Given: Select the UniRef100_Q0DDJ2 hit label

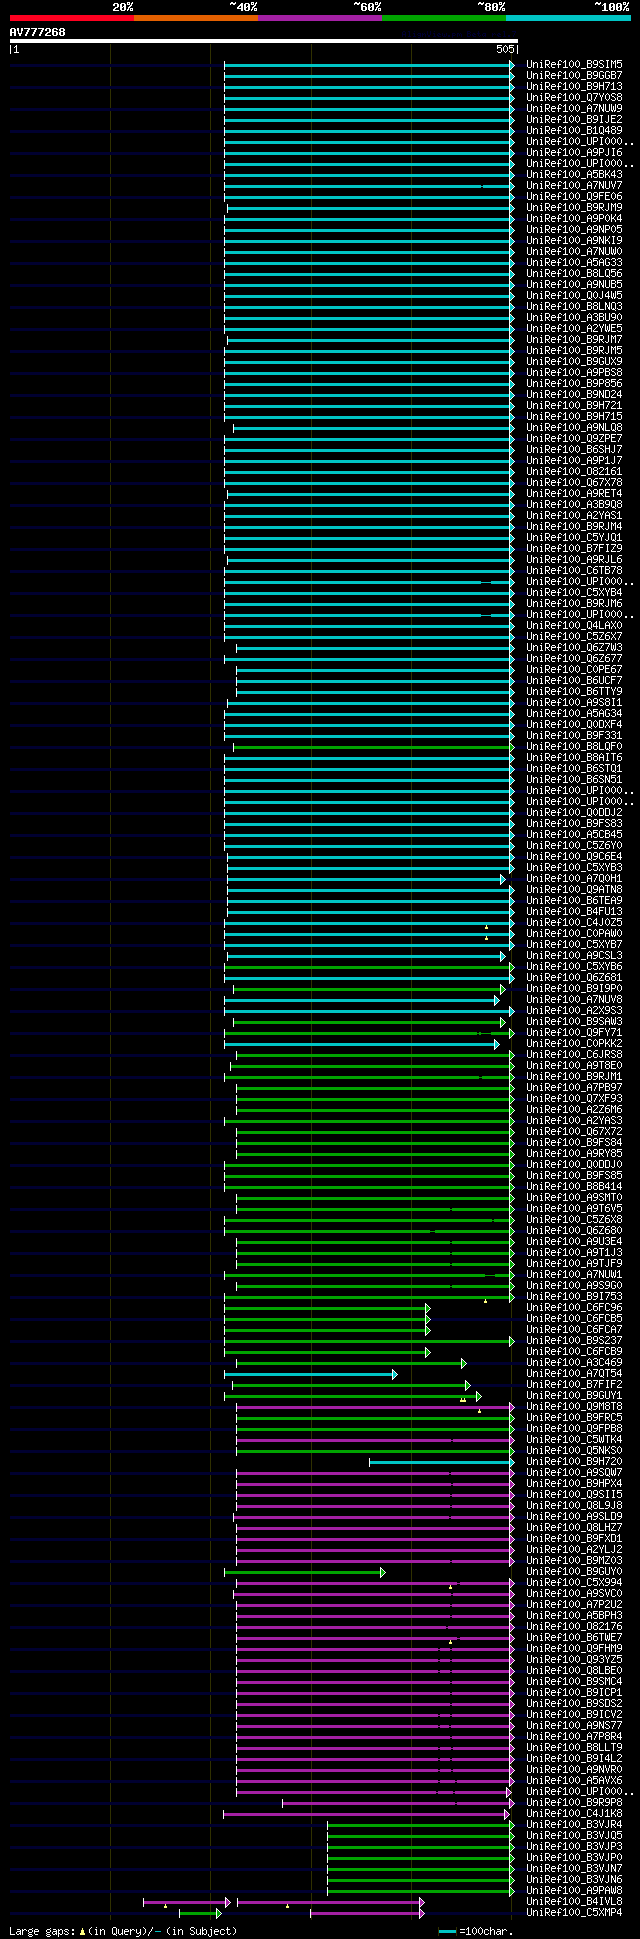Looking at the screenshot, I should click(574, 812).
